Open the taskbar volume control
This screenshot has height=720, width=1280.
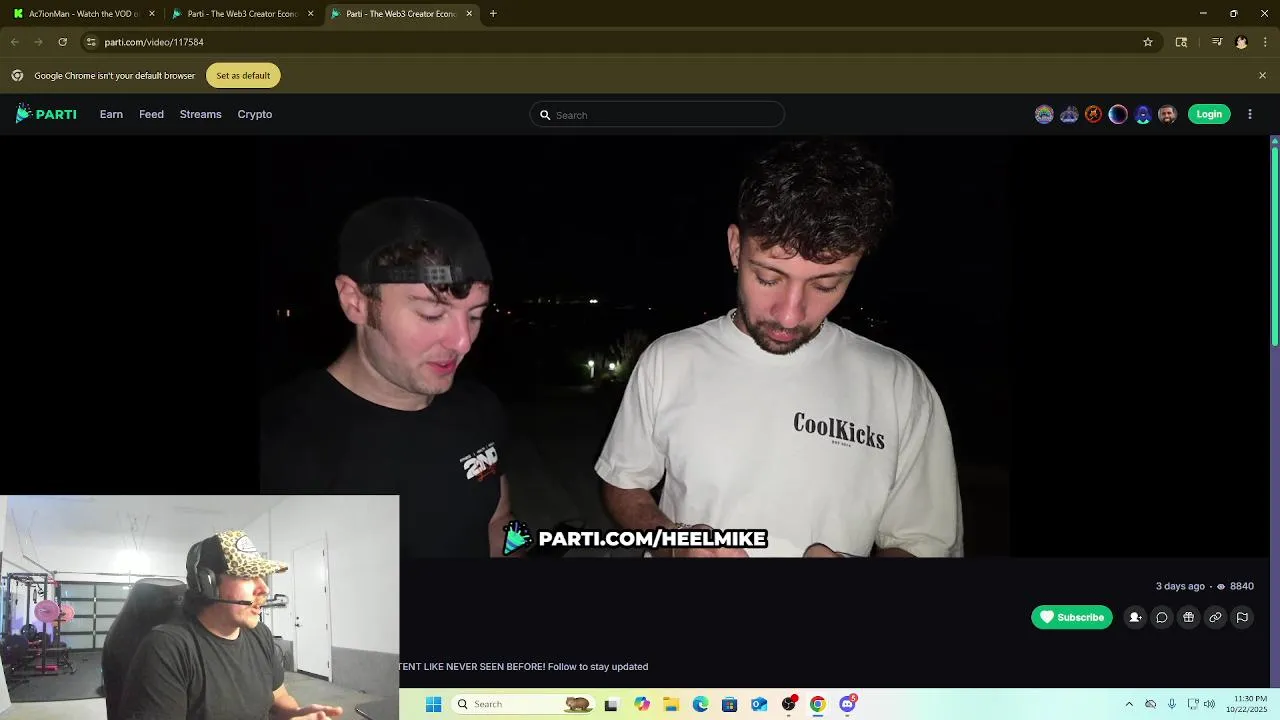pos(1209,704)
